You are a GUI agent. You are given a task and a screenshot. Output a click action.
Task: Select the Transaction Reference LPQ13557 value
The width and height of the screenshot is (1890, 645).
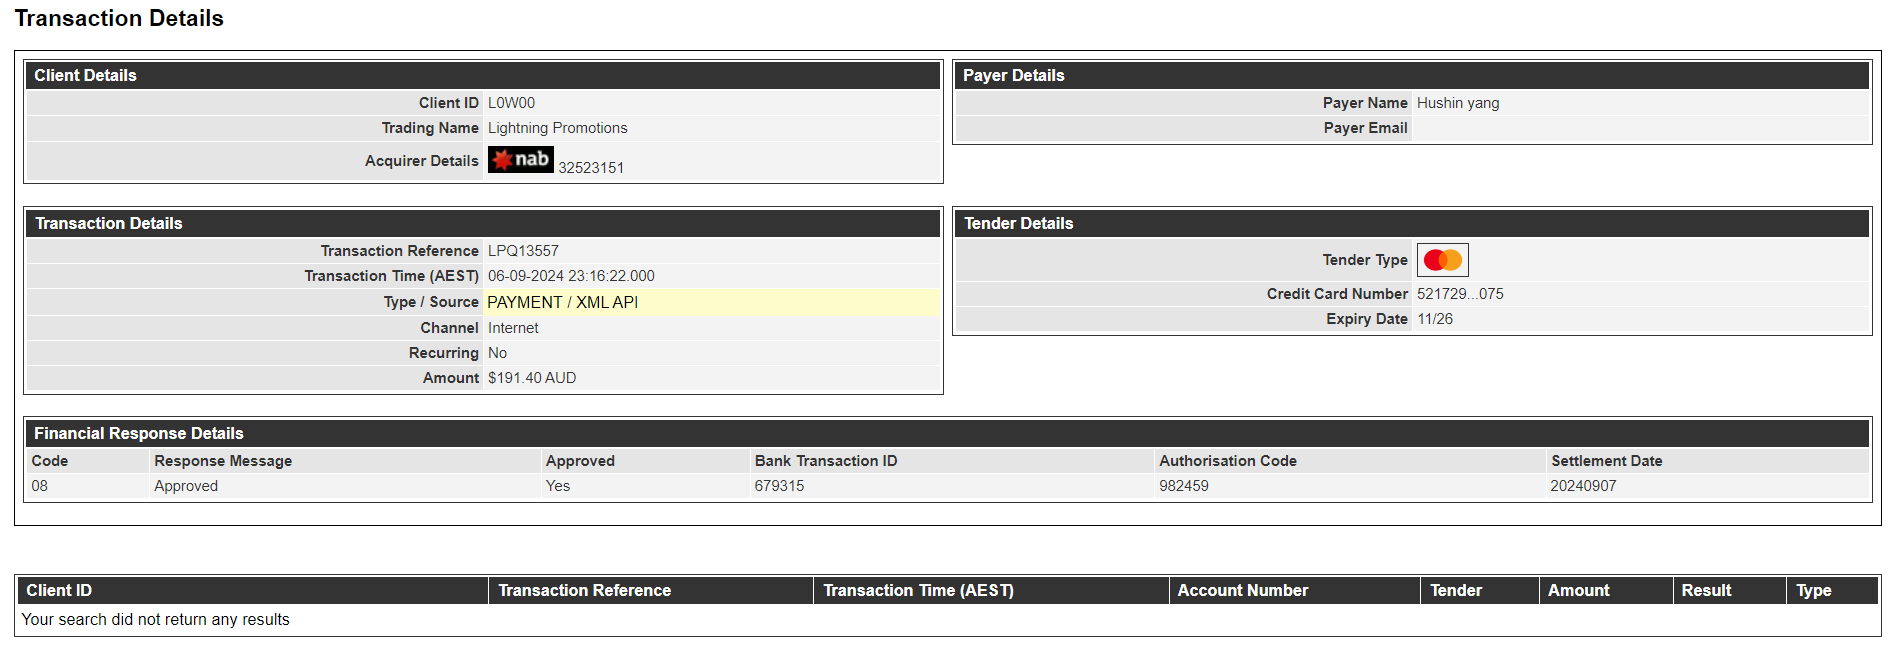[x=523, y=251]
